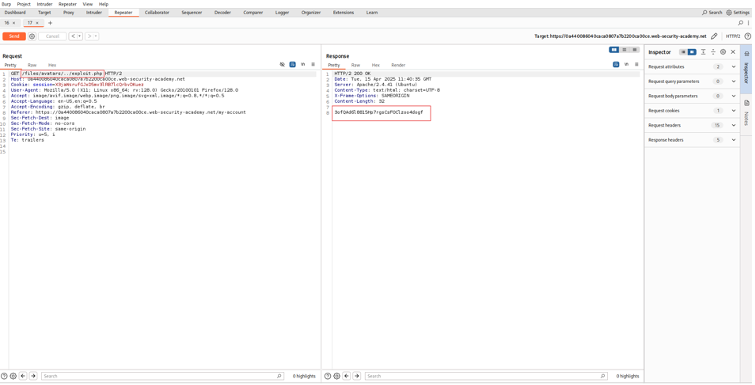Close the Inspector panel

[x=733, y=52]
